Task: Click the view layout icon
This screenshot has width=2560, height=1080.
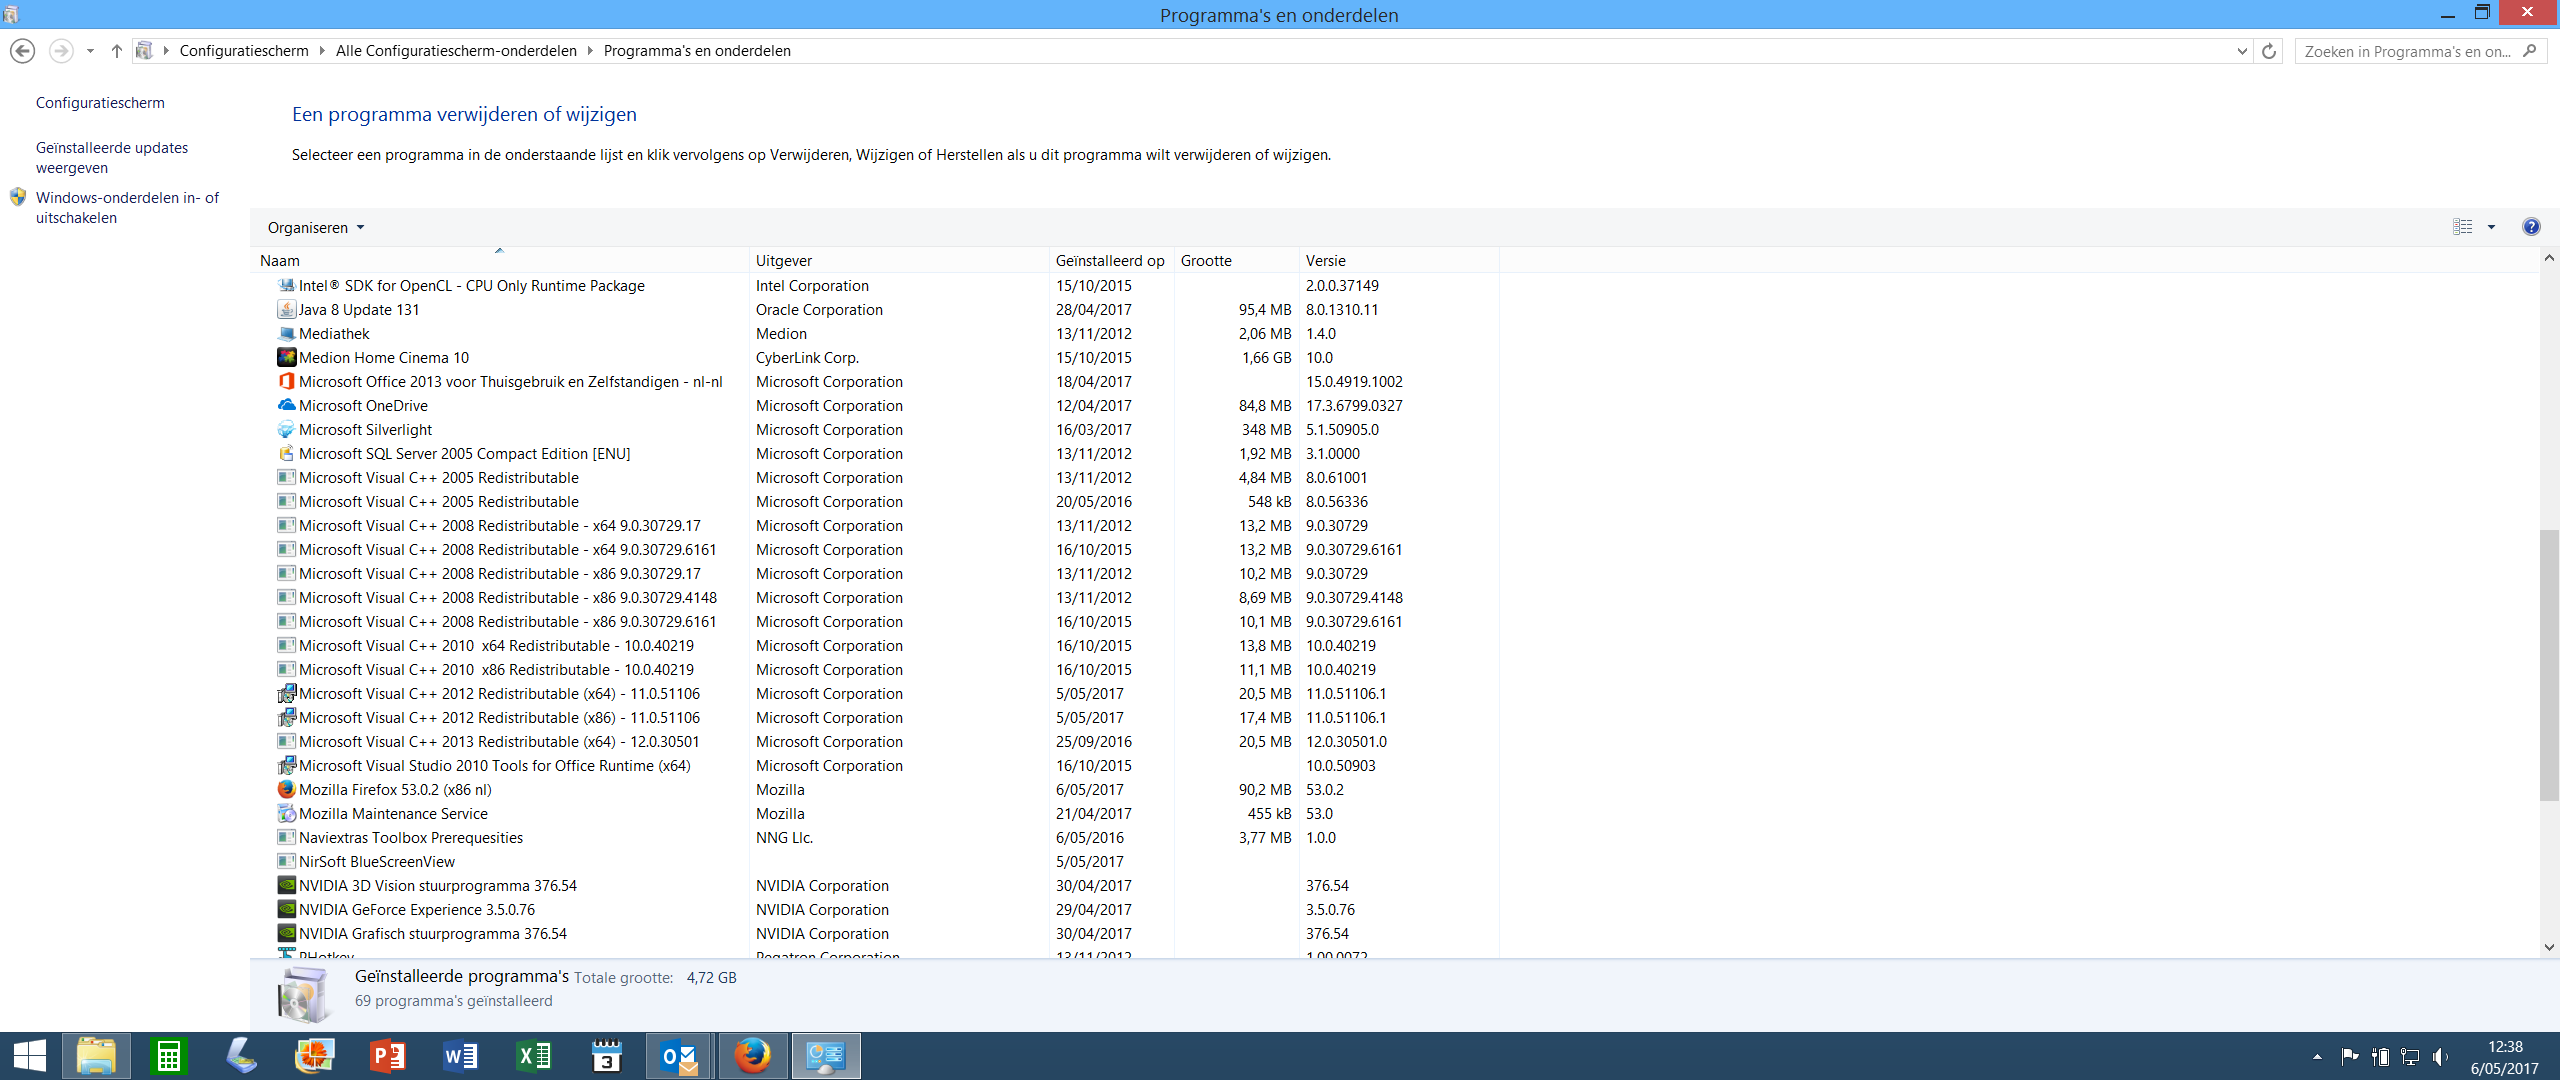Action: pos(2463,227)
